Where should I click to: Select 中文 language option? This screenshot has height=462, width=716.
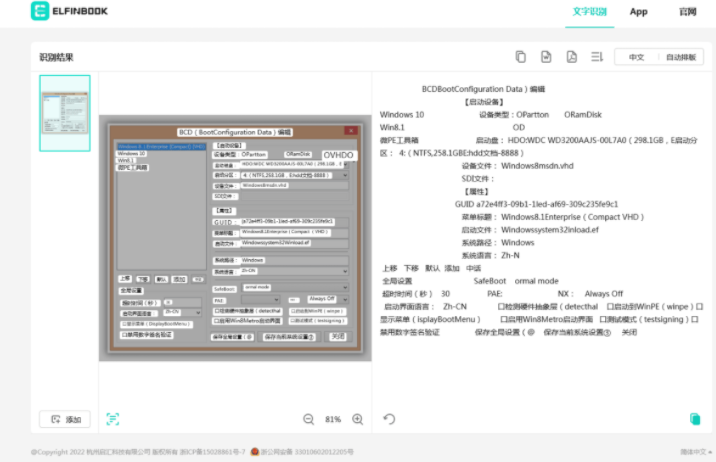coord(636,57)
